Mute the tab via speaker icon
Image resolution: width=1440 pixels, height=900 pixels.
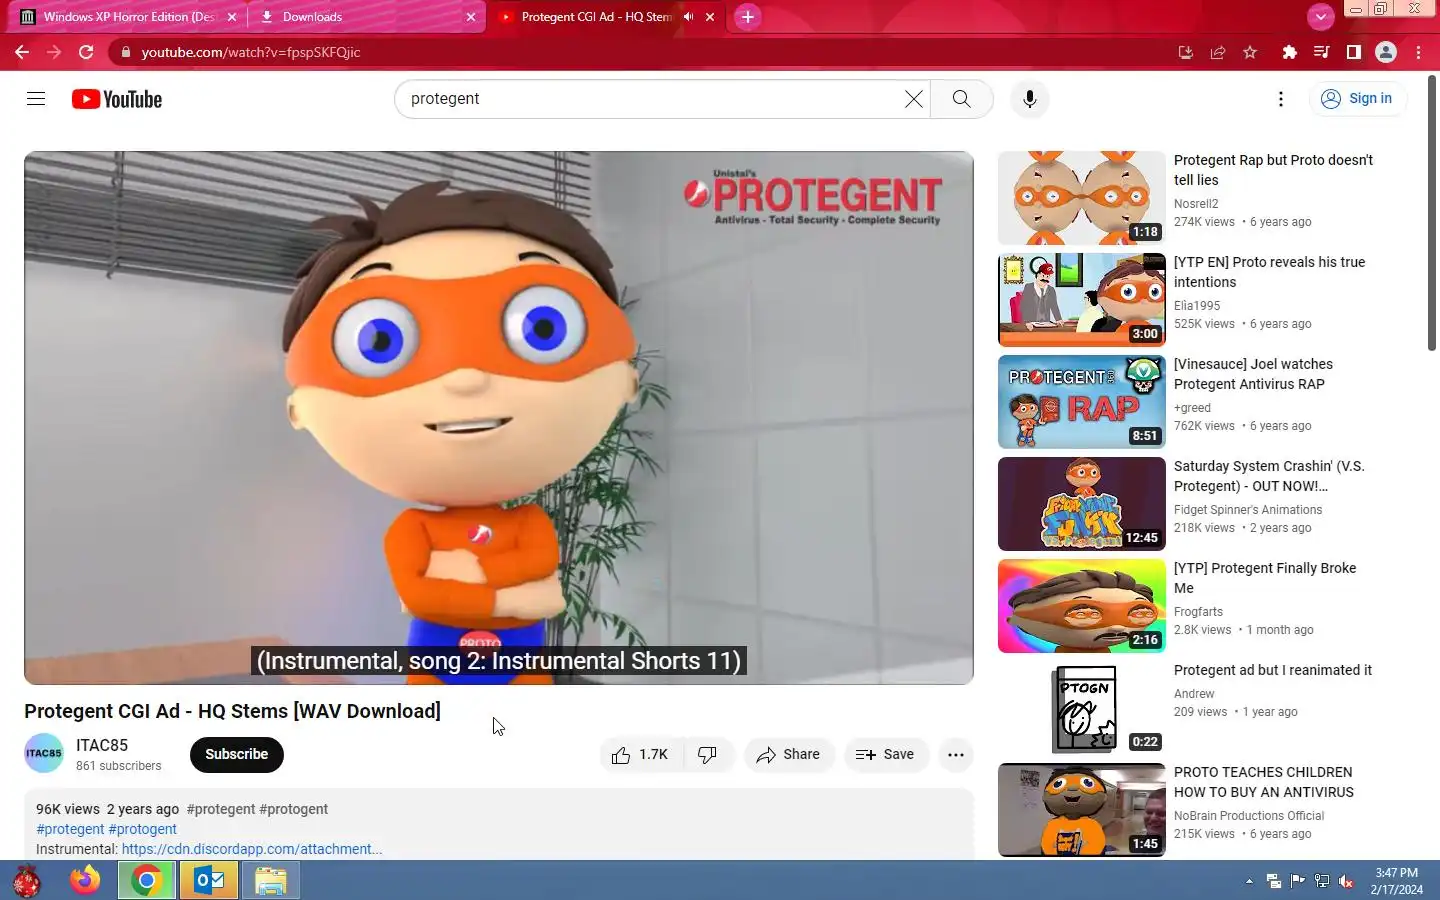pyautogui.click(x=688, y=17)
